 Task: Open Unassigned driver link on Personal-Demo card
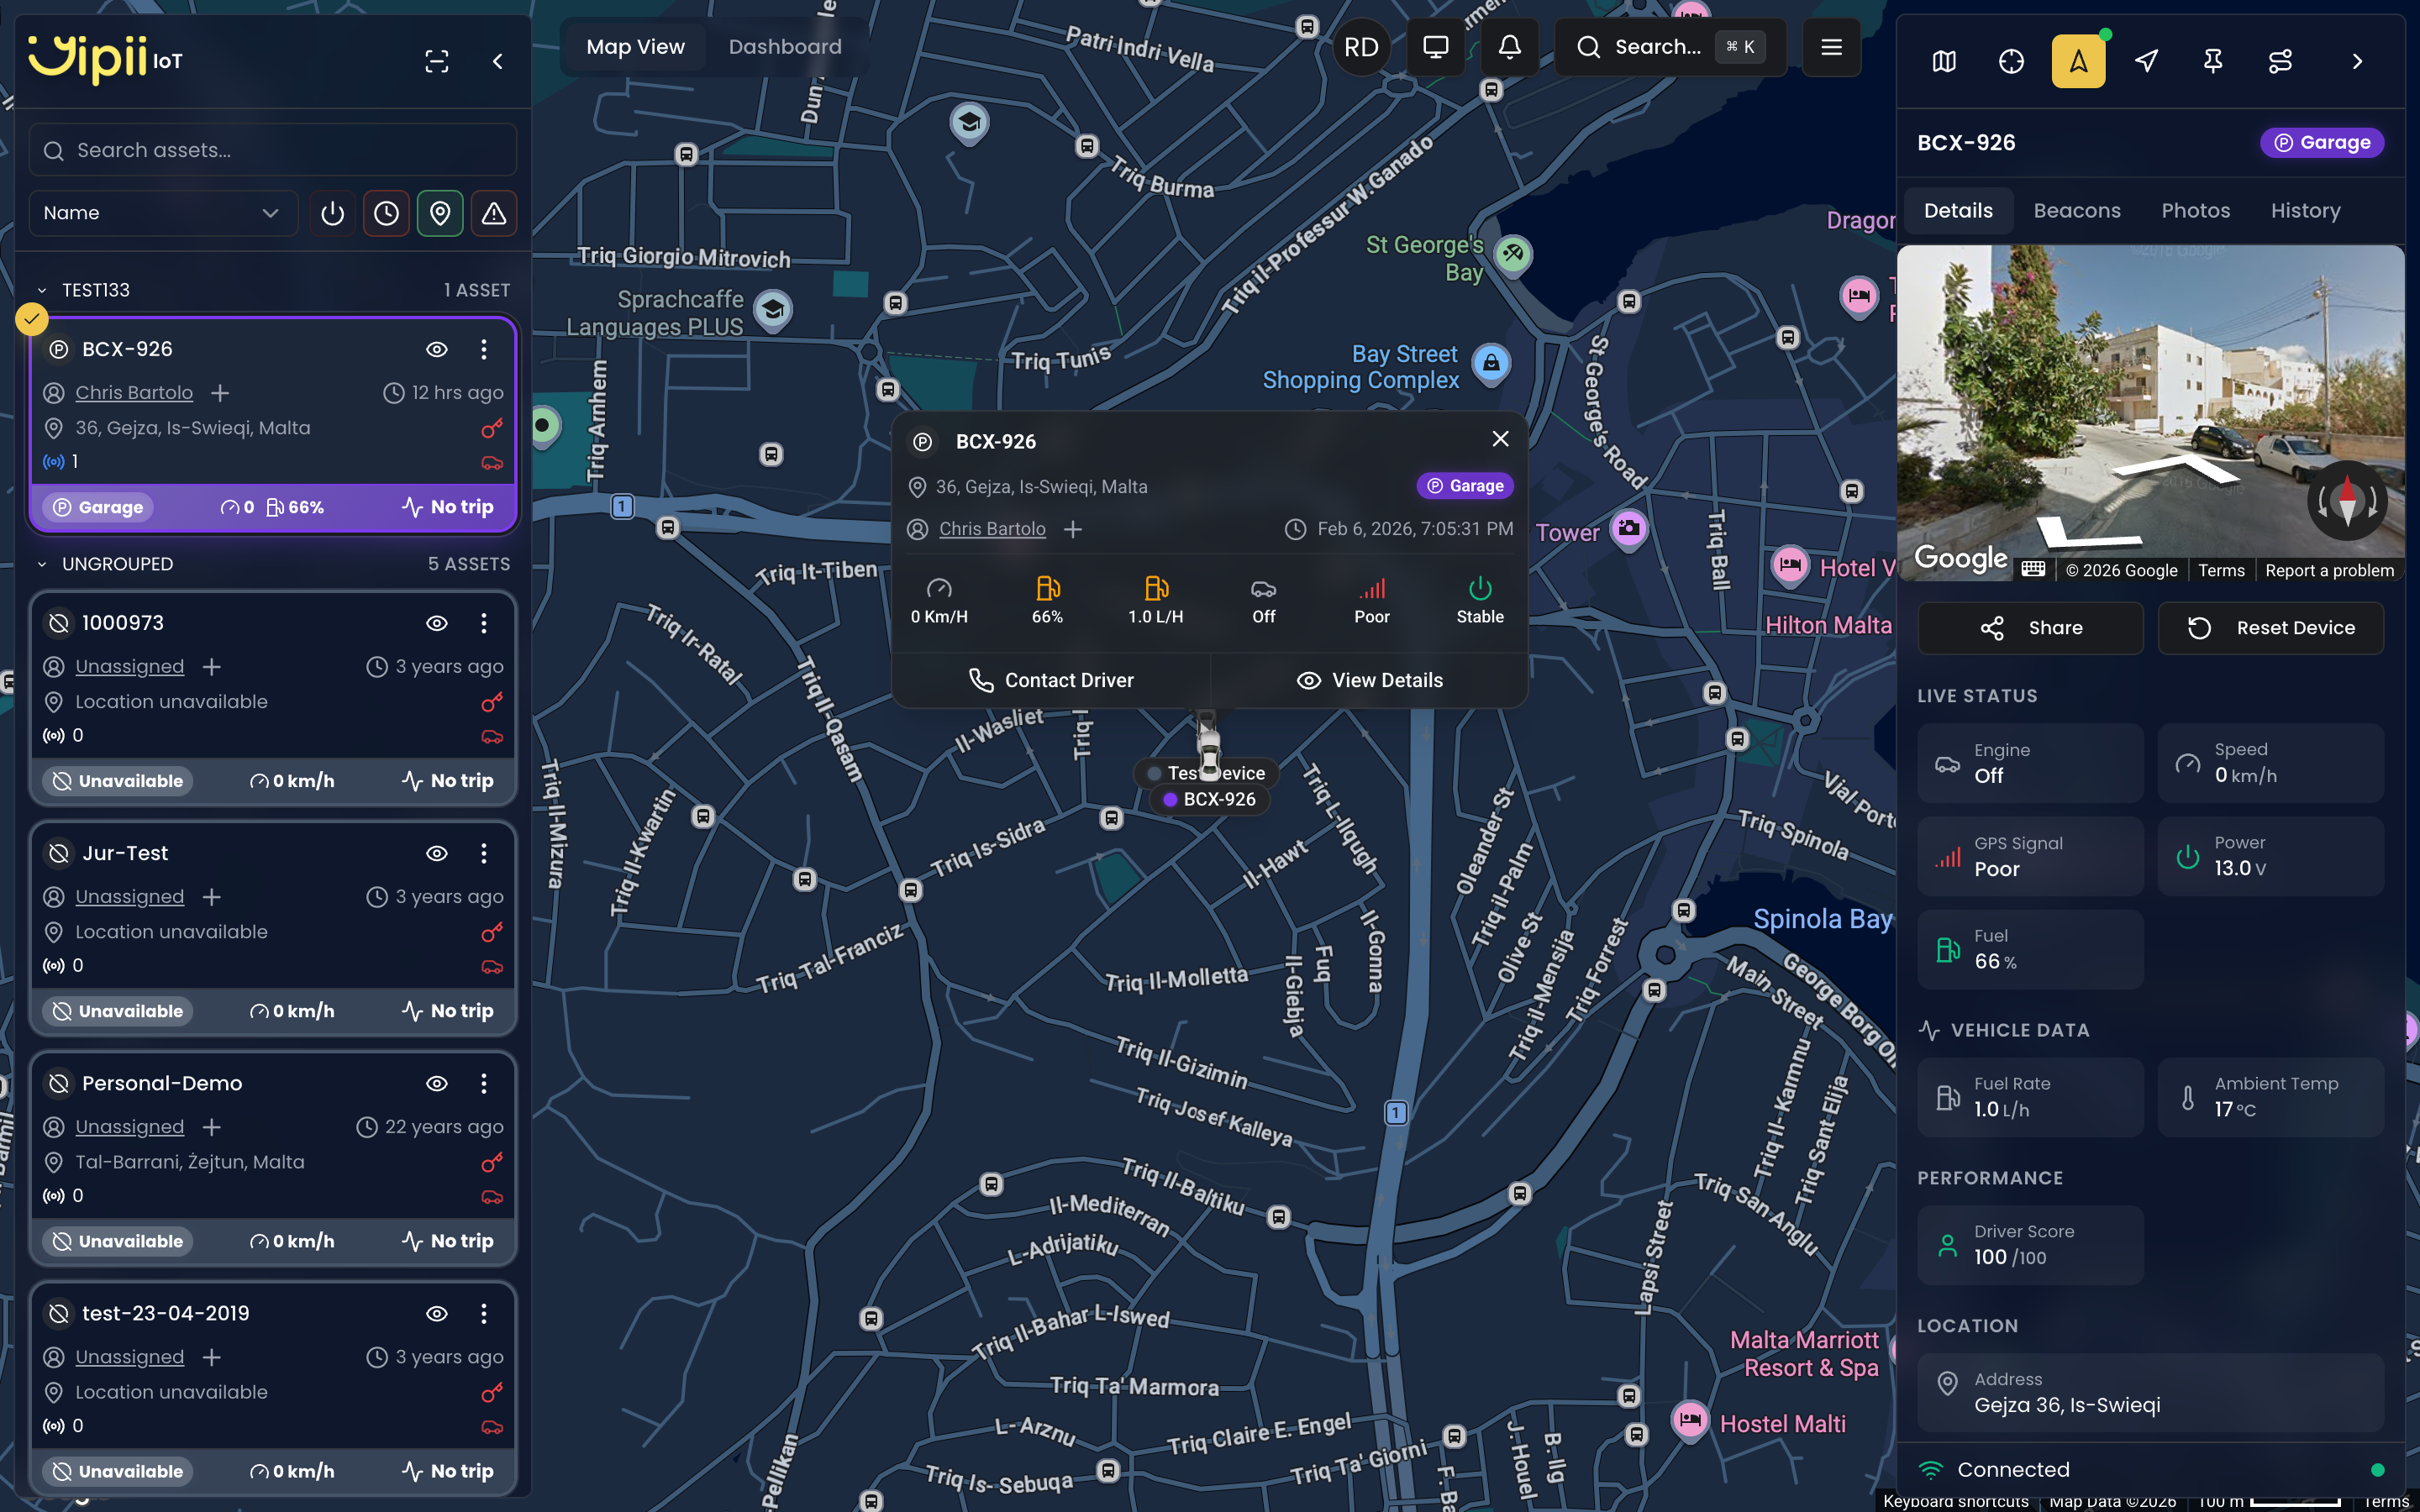[130, 1127]
